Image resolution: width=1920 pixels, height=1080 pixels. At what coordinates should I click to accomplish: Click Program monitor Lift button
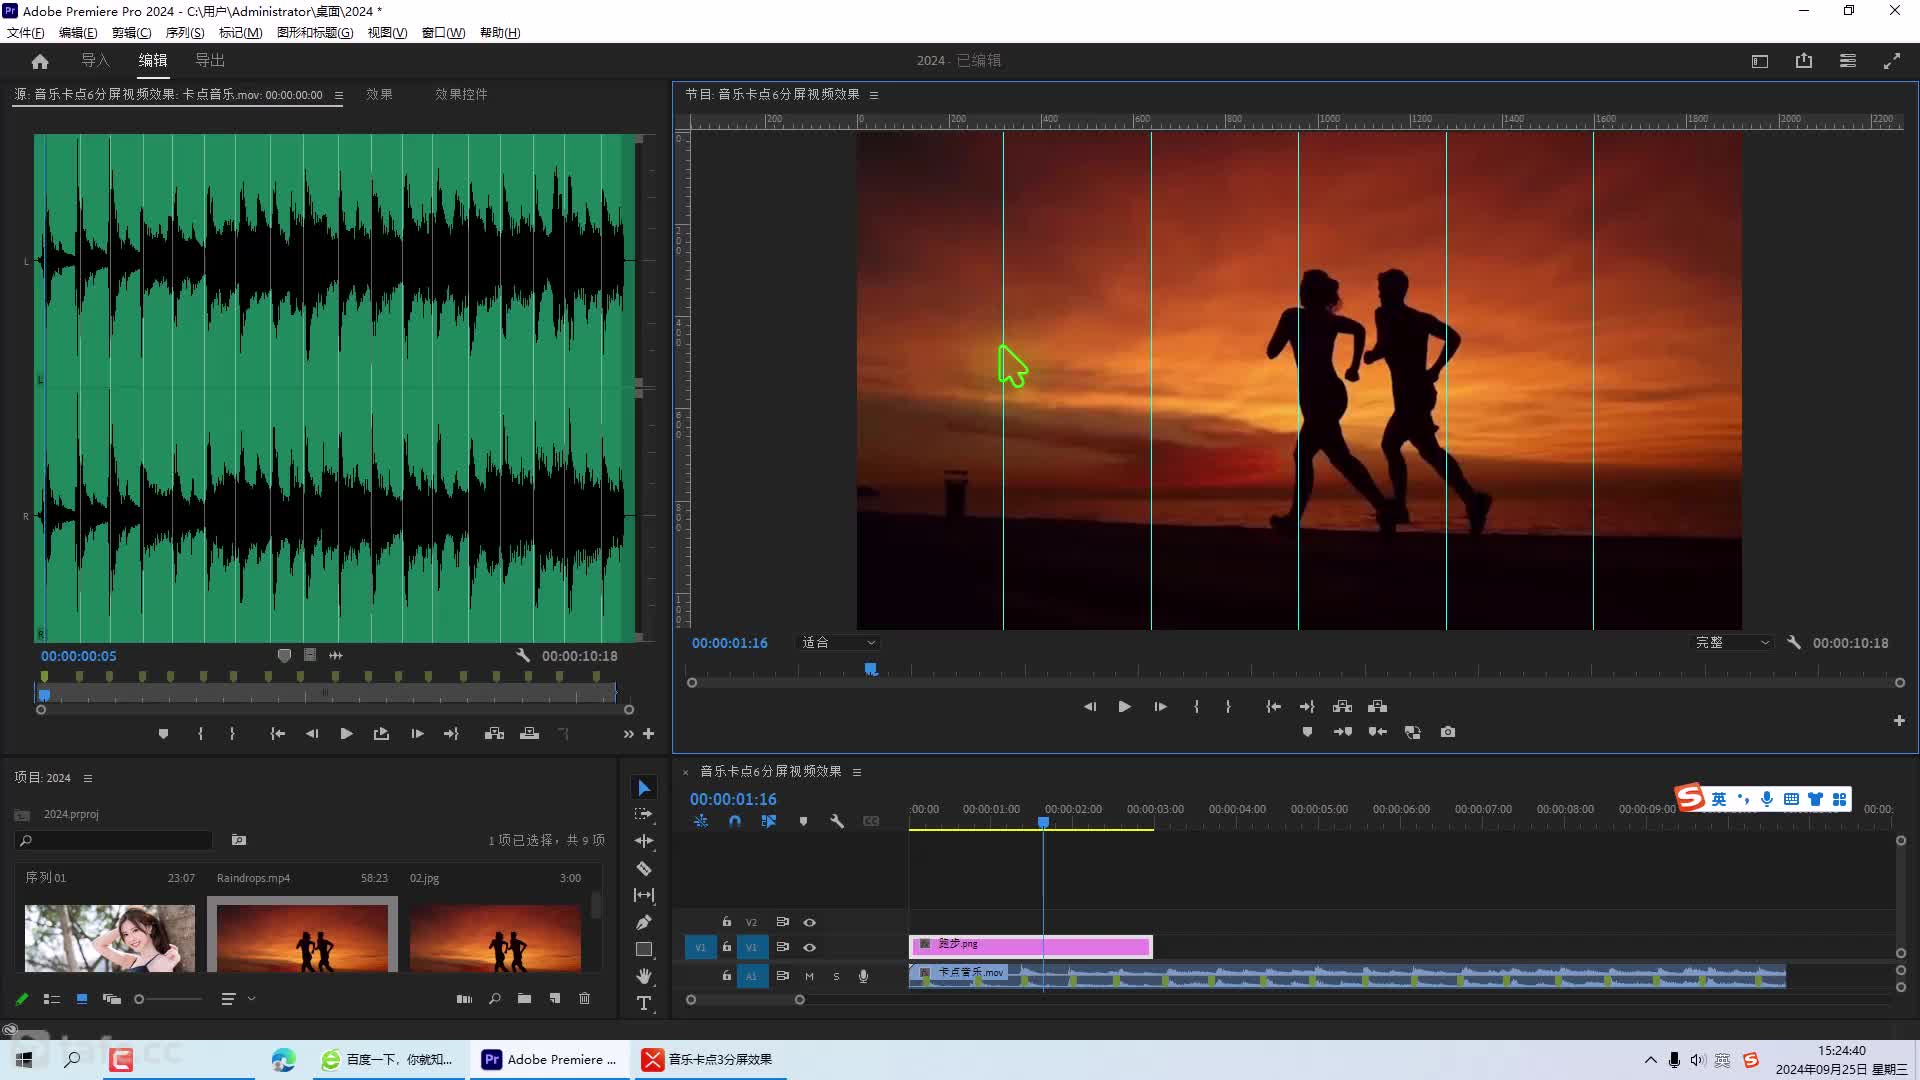[1343, 706]
